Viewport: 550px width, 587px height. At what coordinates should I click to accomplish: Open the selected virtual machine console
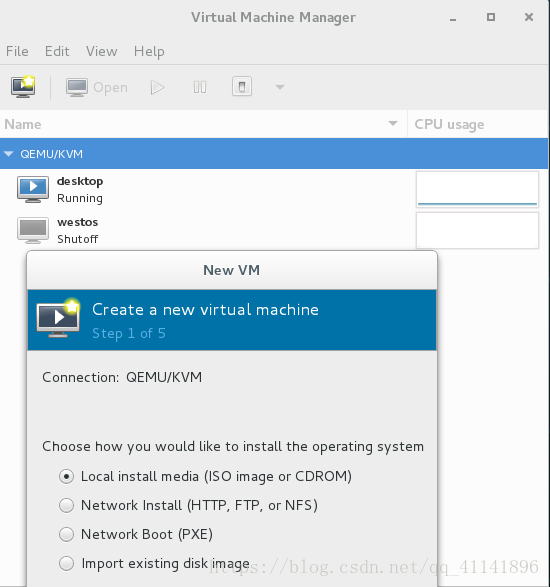pos(97,87)
